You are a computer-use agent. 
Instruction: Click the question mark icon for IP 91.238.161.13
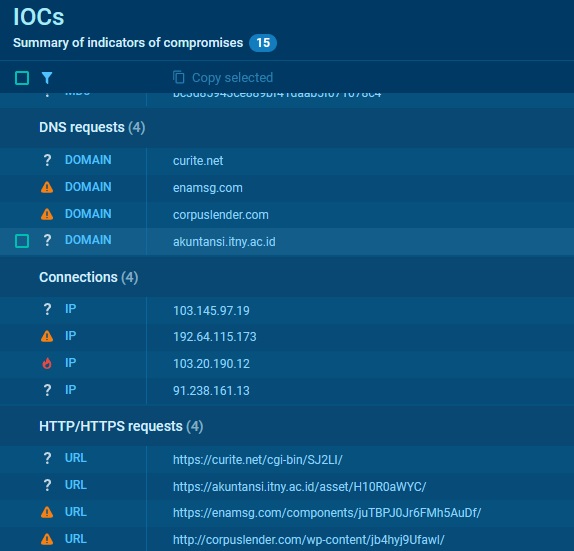coord(47,390)
